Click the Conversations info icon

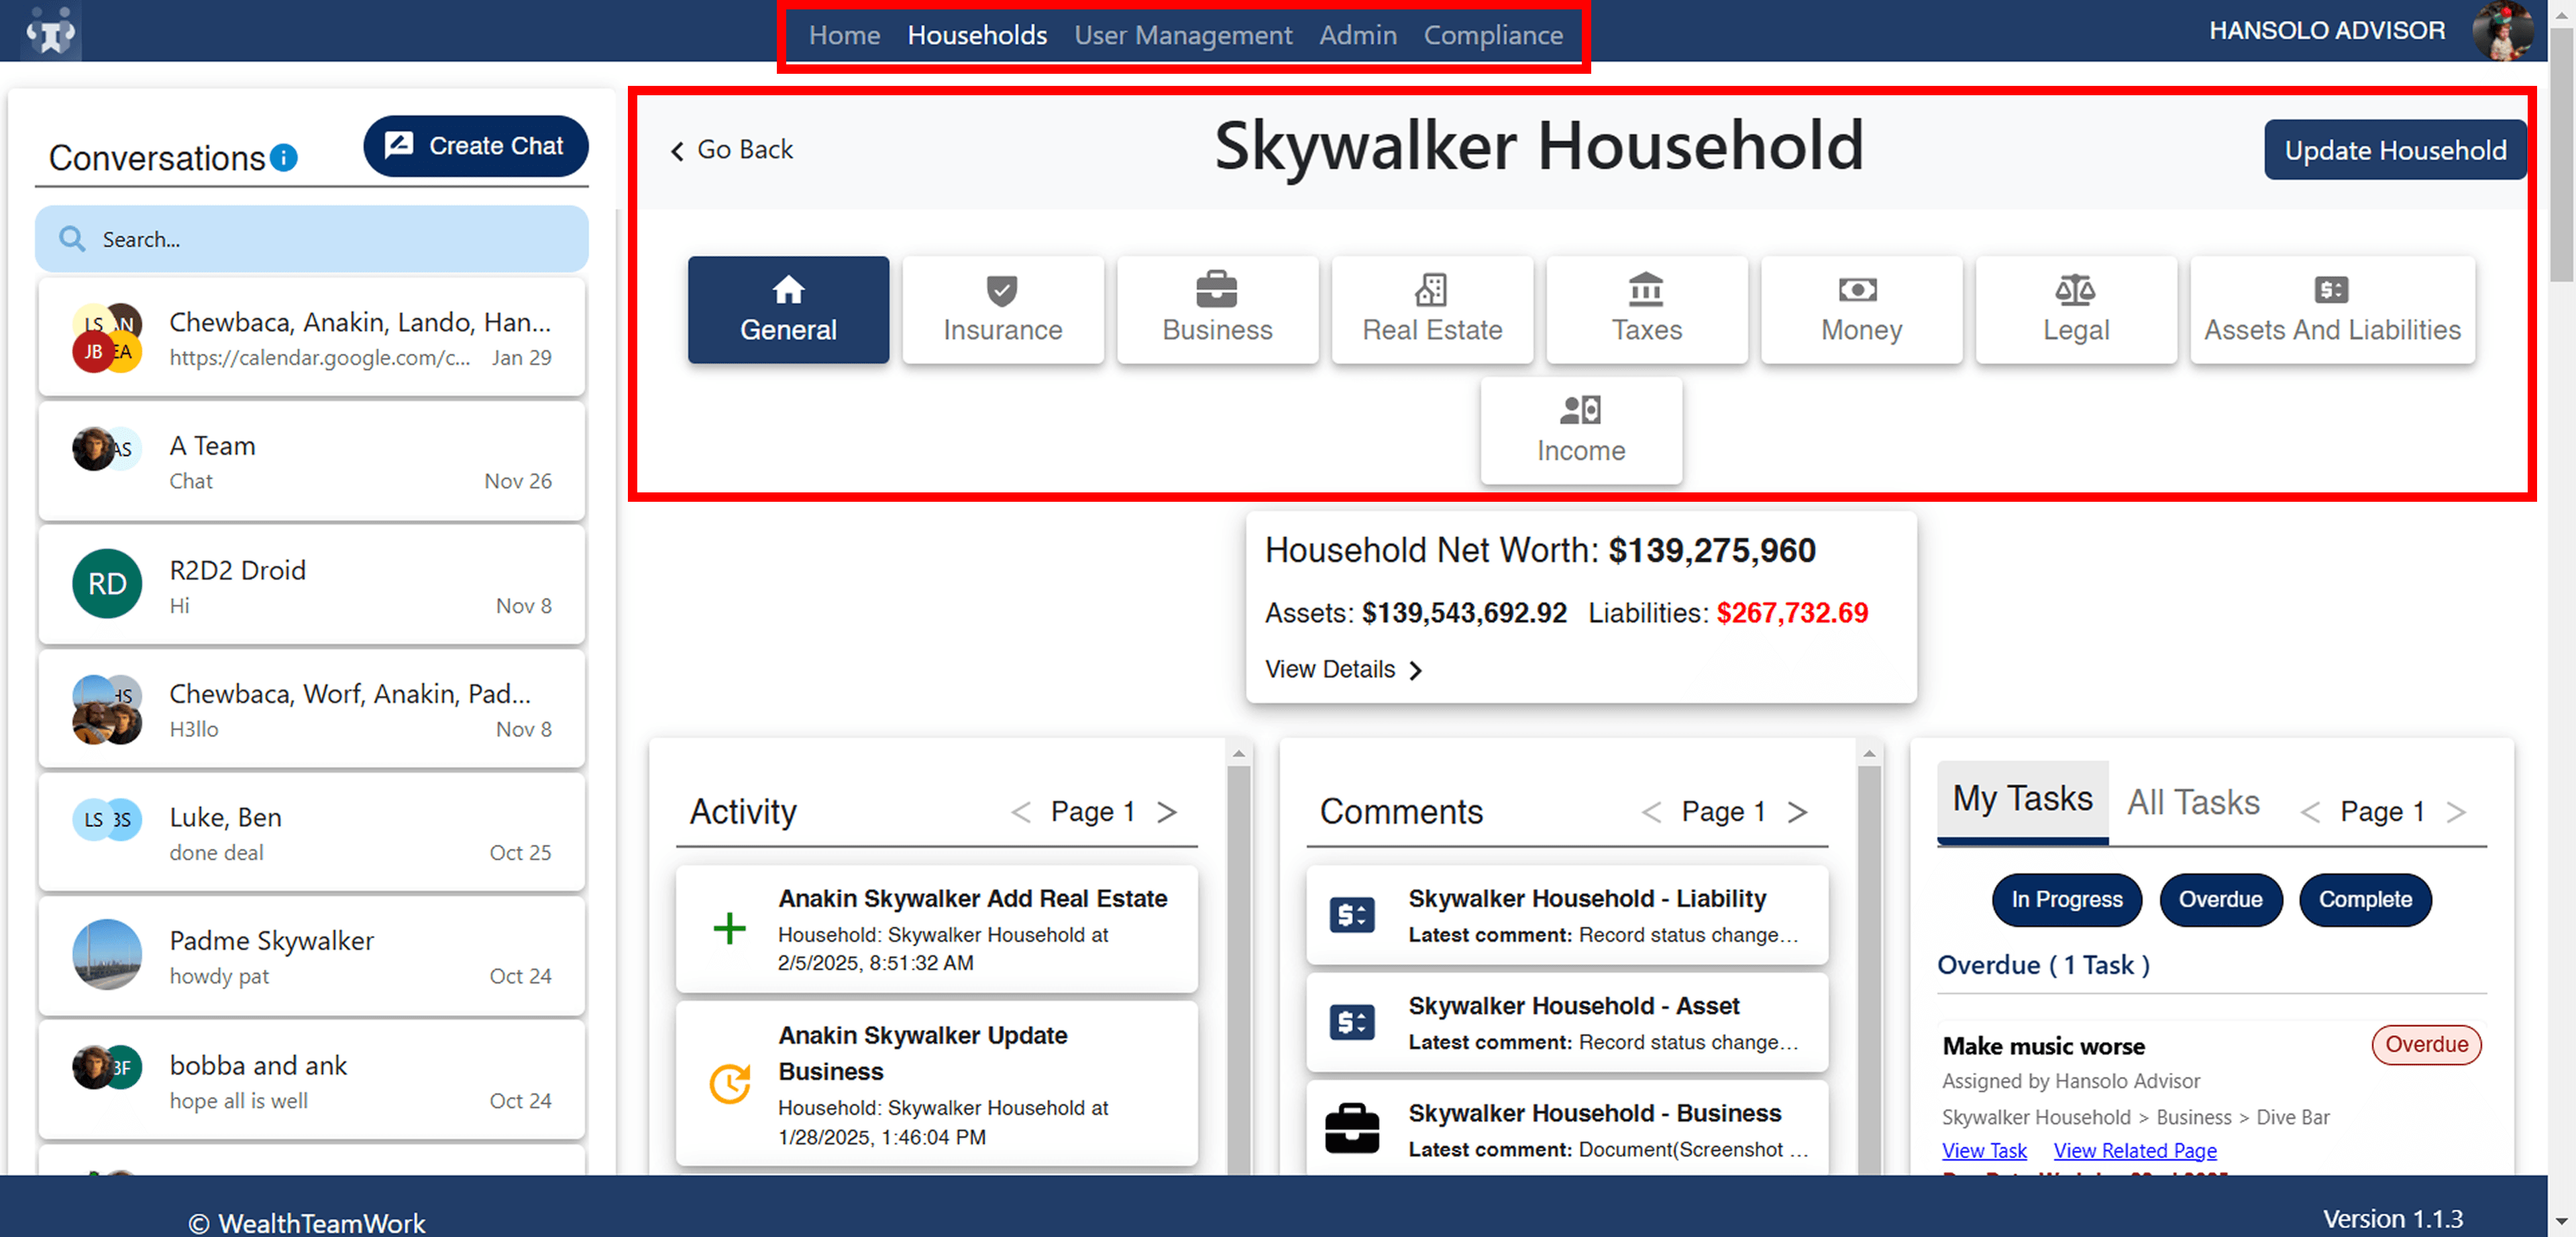pyautogui.click(x=284, y=158)
